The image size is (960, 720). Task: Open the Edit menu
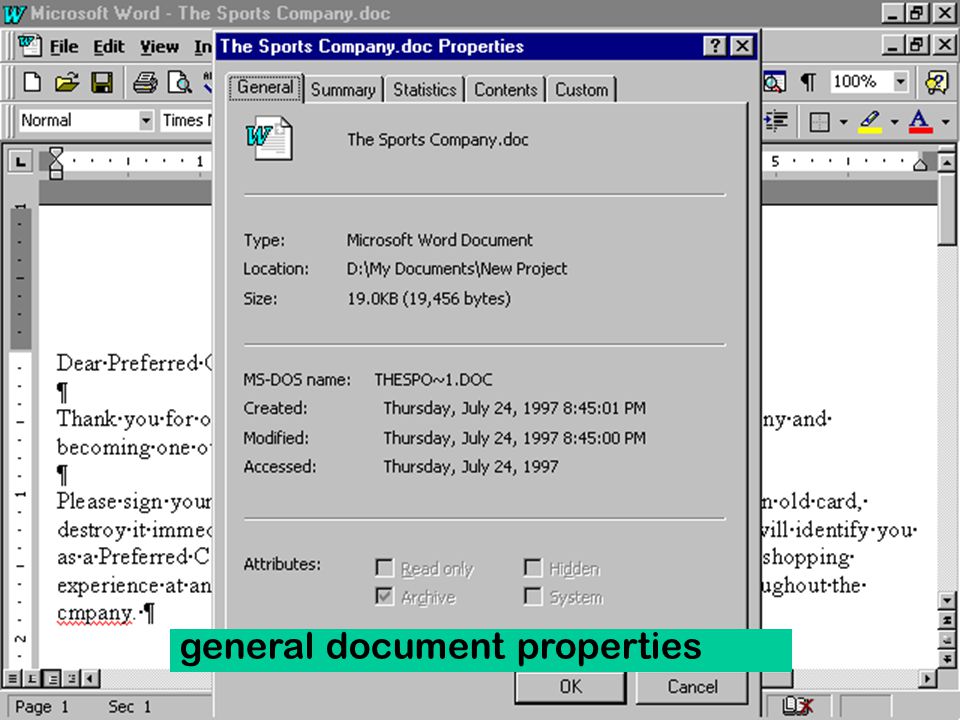click(108, 47)
